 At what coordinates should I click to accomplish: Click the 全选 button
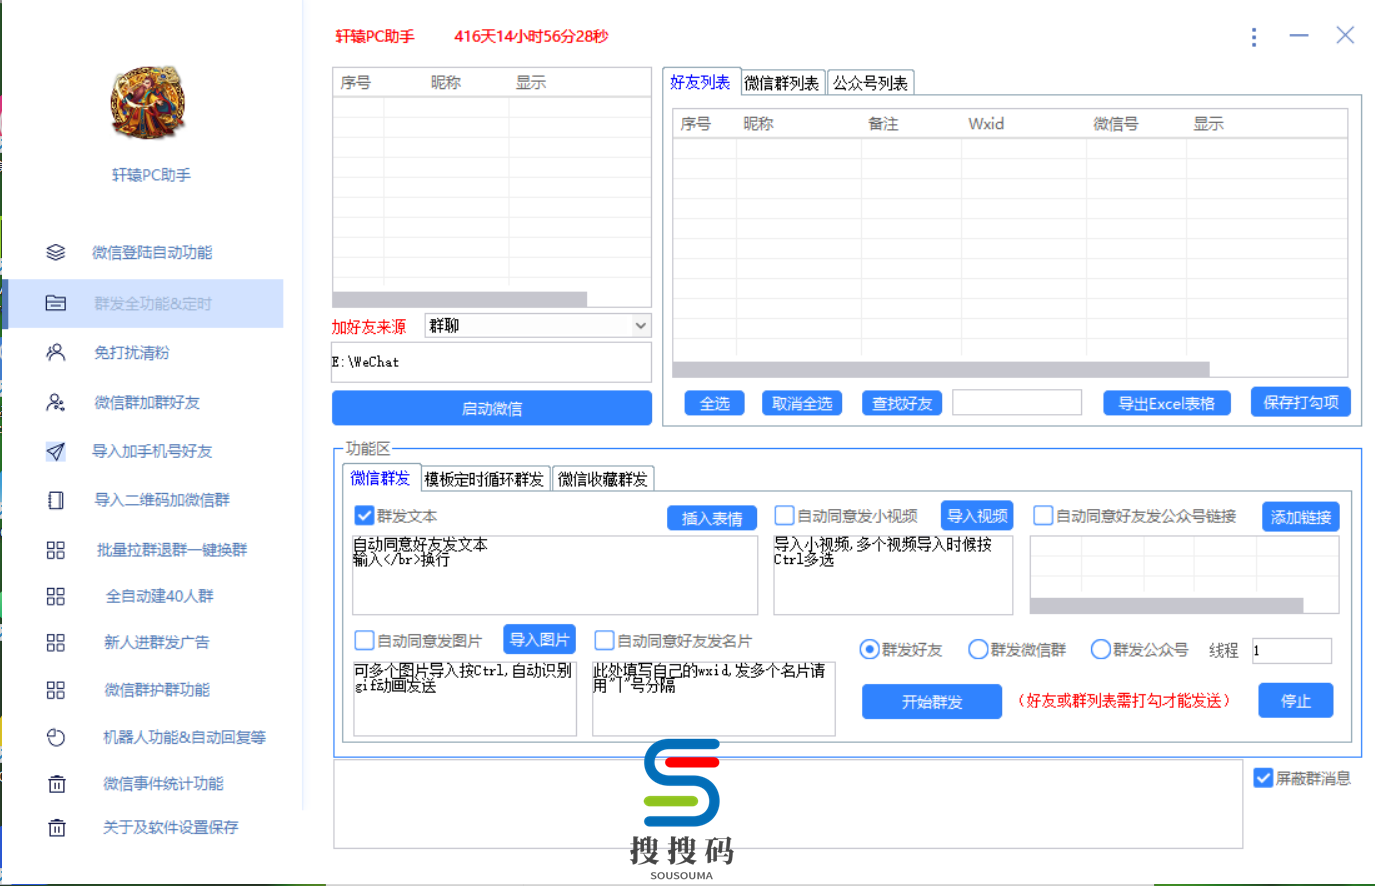[715, 403]
